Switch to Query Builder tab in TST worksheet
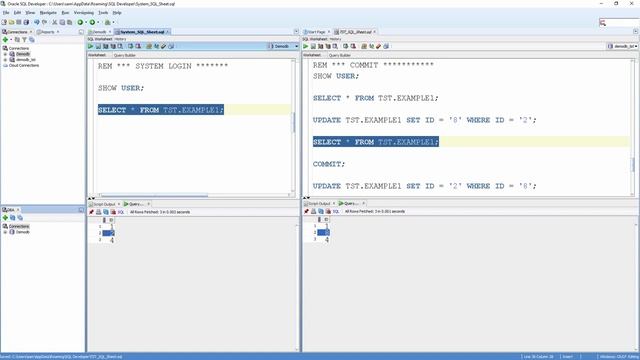The image size is (640, 360). click(340, 55)
